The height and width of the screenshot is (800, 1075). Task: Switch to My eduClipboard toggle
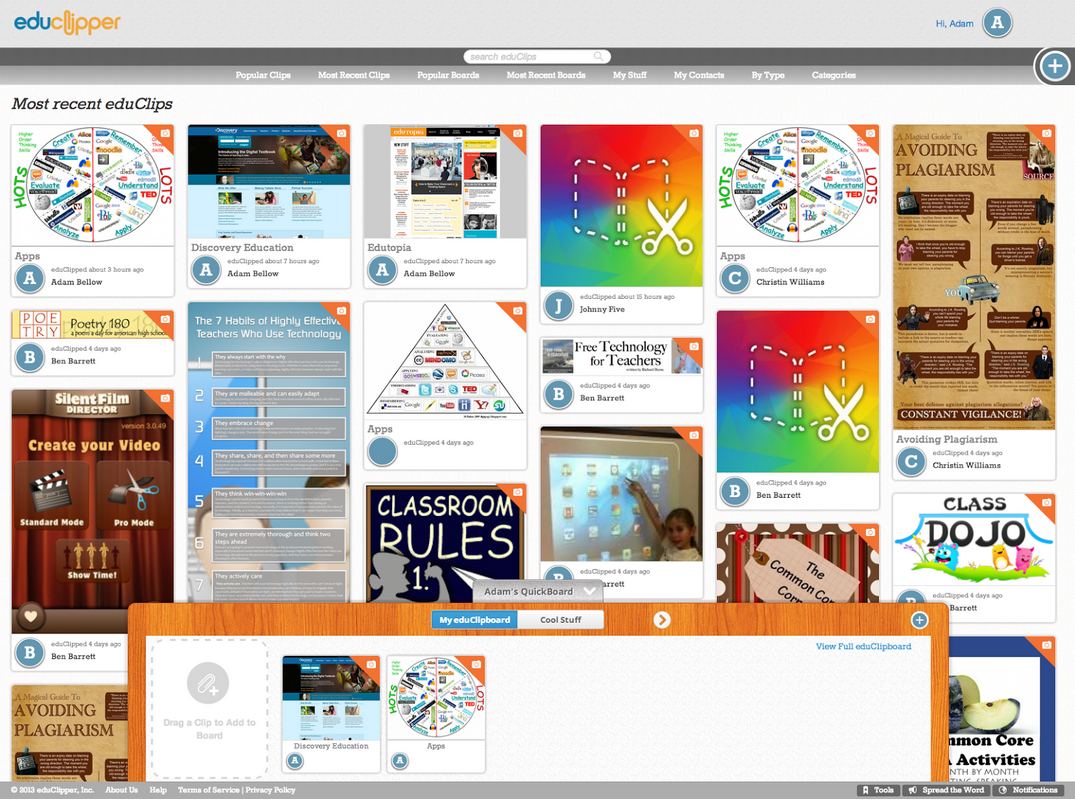[x=475, y=620]
